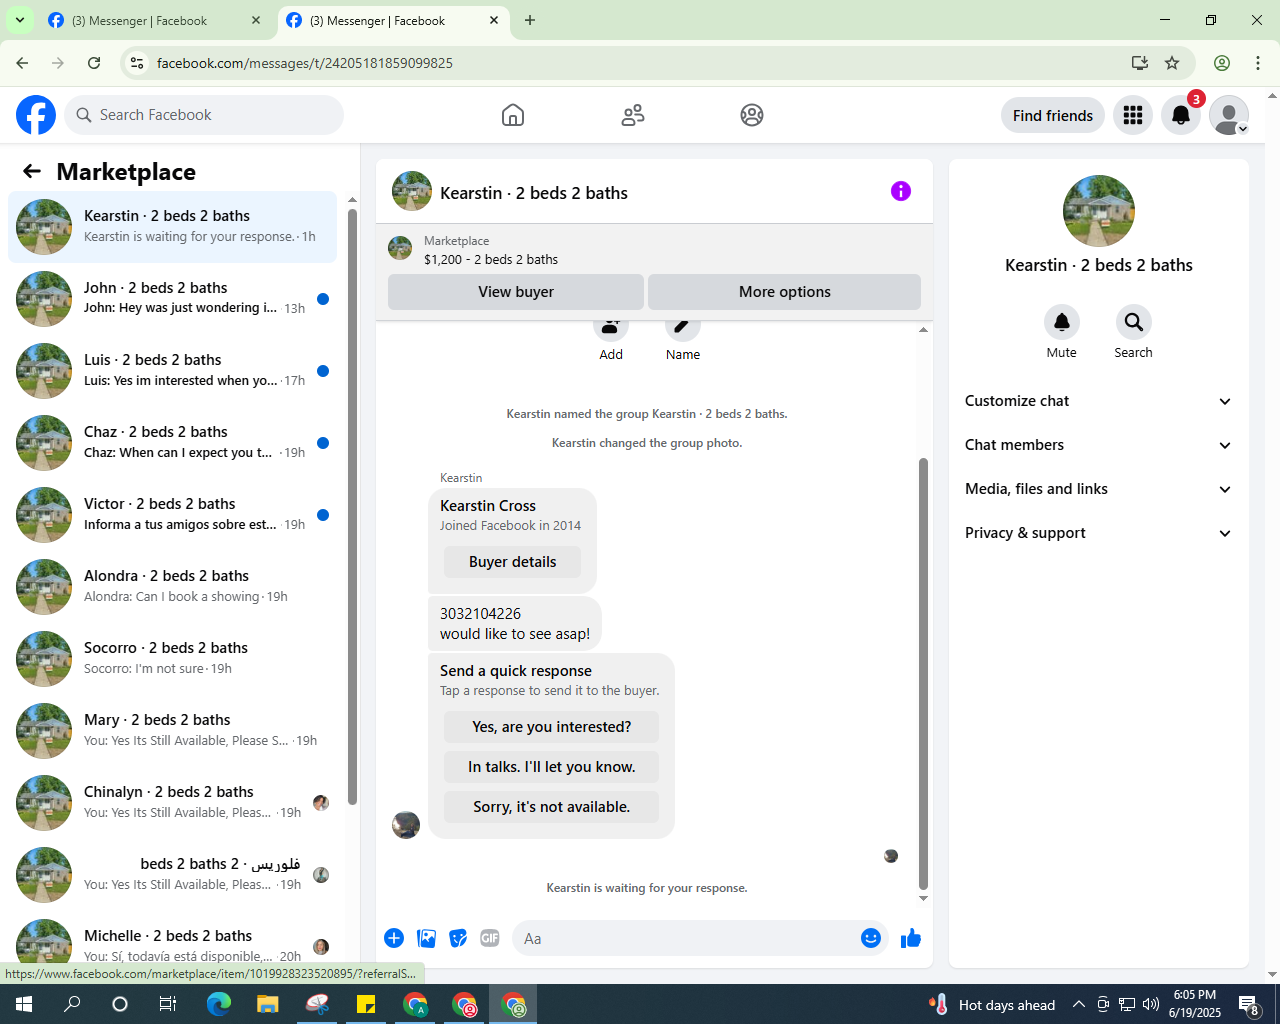The image size is (1280, 1024).
Task: Click the View buyer button
Action: click(516, 292)
